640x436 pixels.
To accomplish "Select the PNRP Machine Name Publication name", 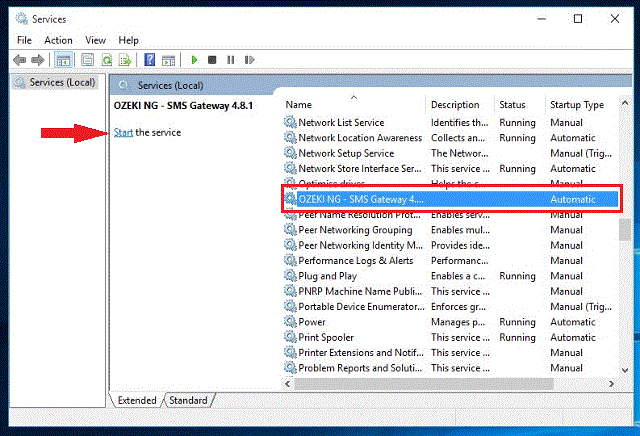I will (x=360, y=291).
